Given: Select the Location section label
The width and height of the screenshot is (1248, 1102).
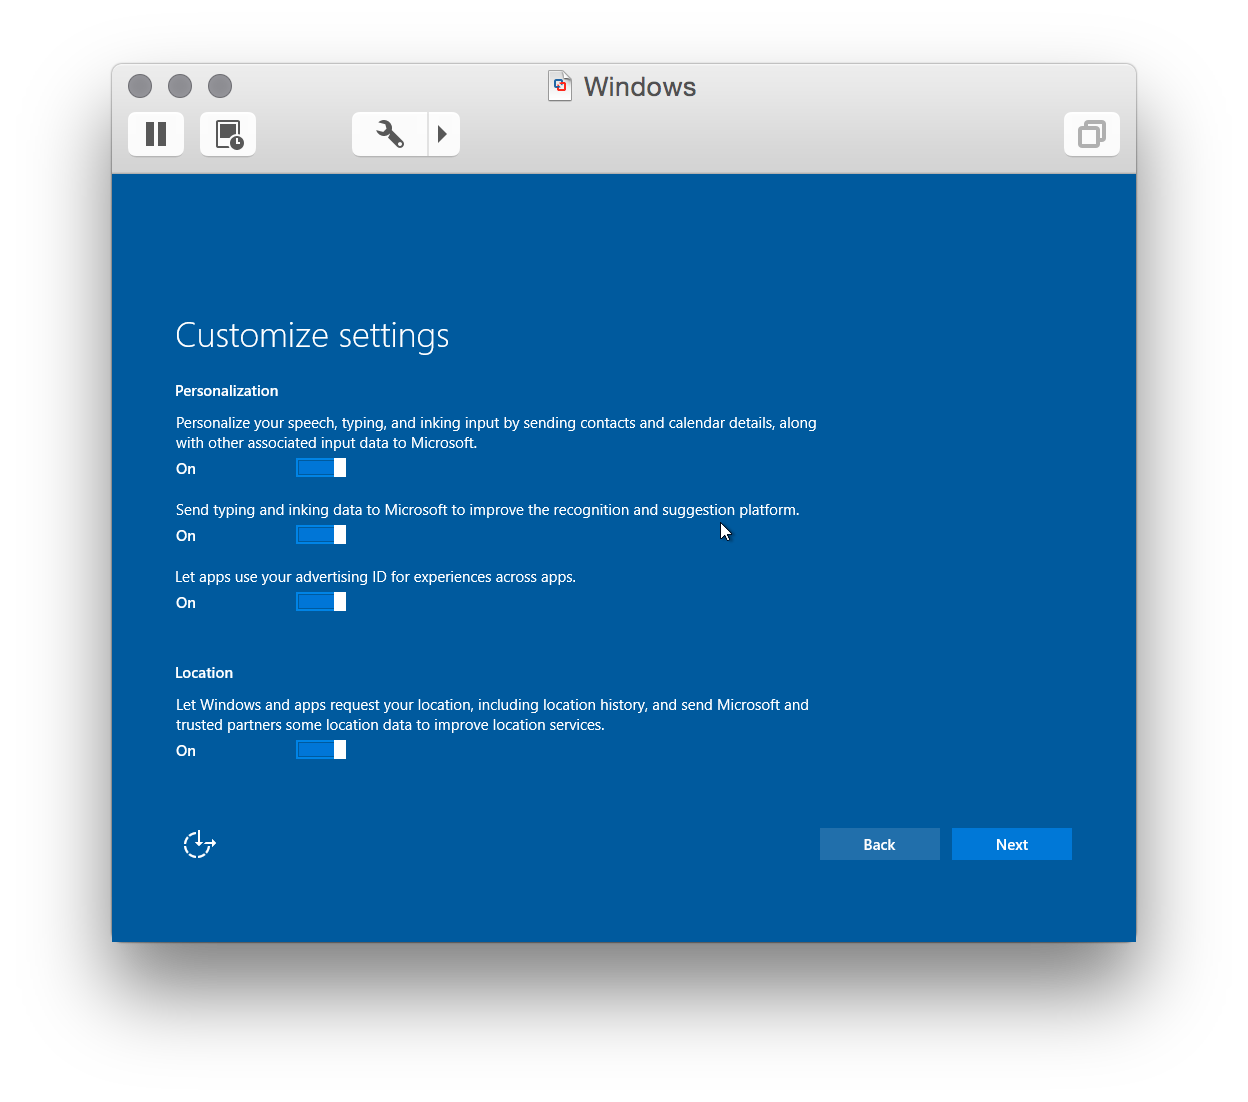Looking at the screenshot, I should pyautogui.click(x=204, y=673).
